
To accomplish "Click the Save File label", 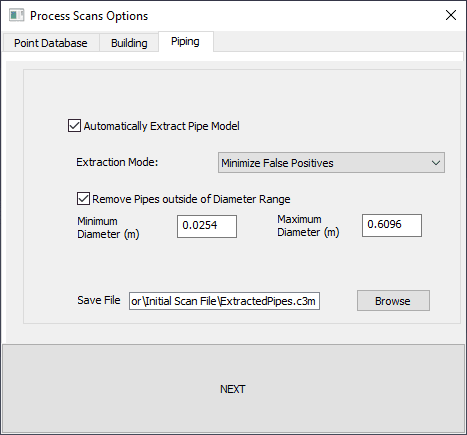I will pos(99,300).
